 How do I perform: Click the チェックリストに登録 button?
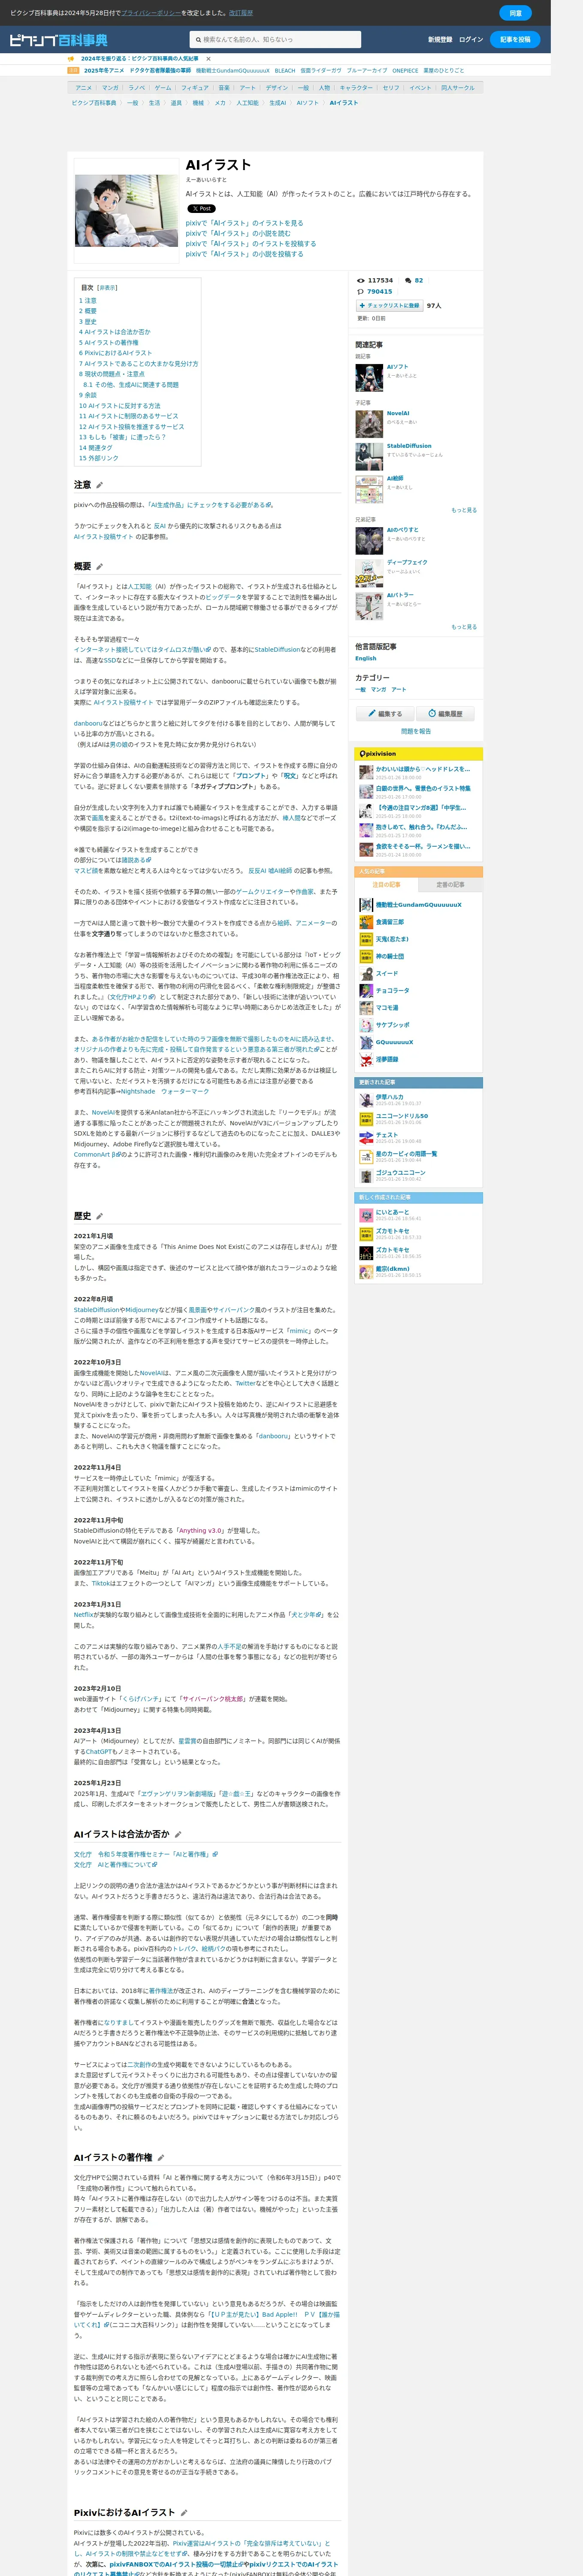click(389, 306)
